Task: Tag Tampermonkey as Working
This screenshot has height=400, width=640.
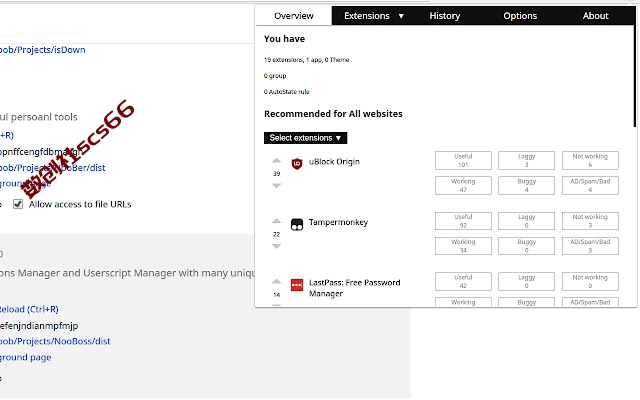Action: pyautogui.click(x=463, y=246)
